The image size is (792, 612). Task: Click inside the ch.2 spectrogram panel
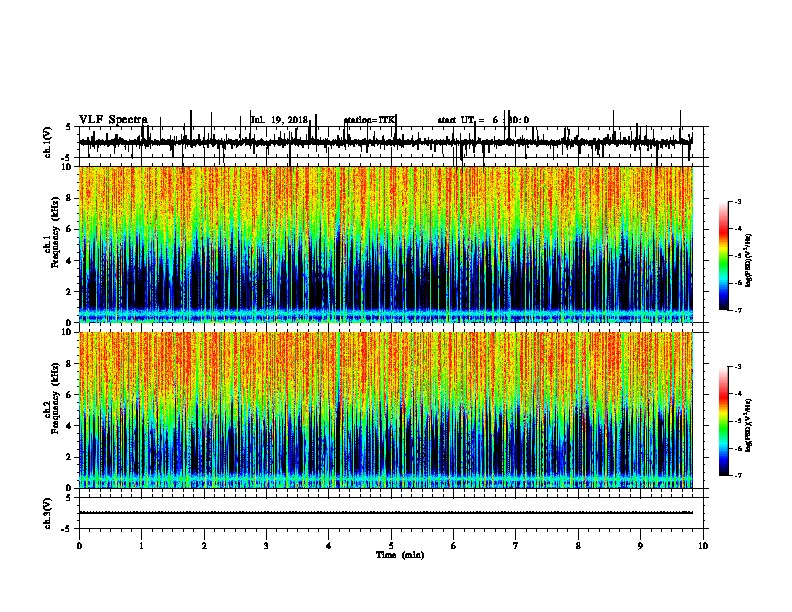tap(385, 410)
